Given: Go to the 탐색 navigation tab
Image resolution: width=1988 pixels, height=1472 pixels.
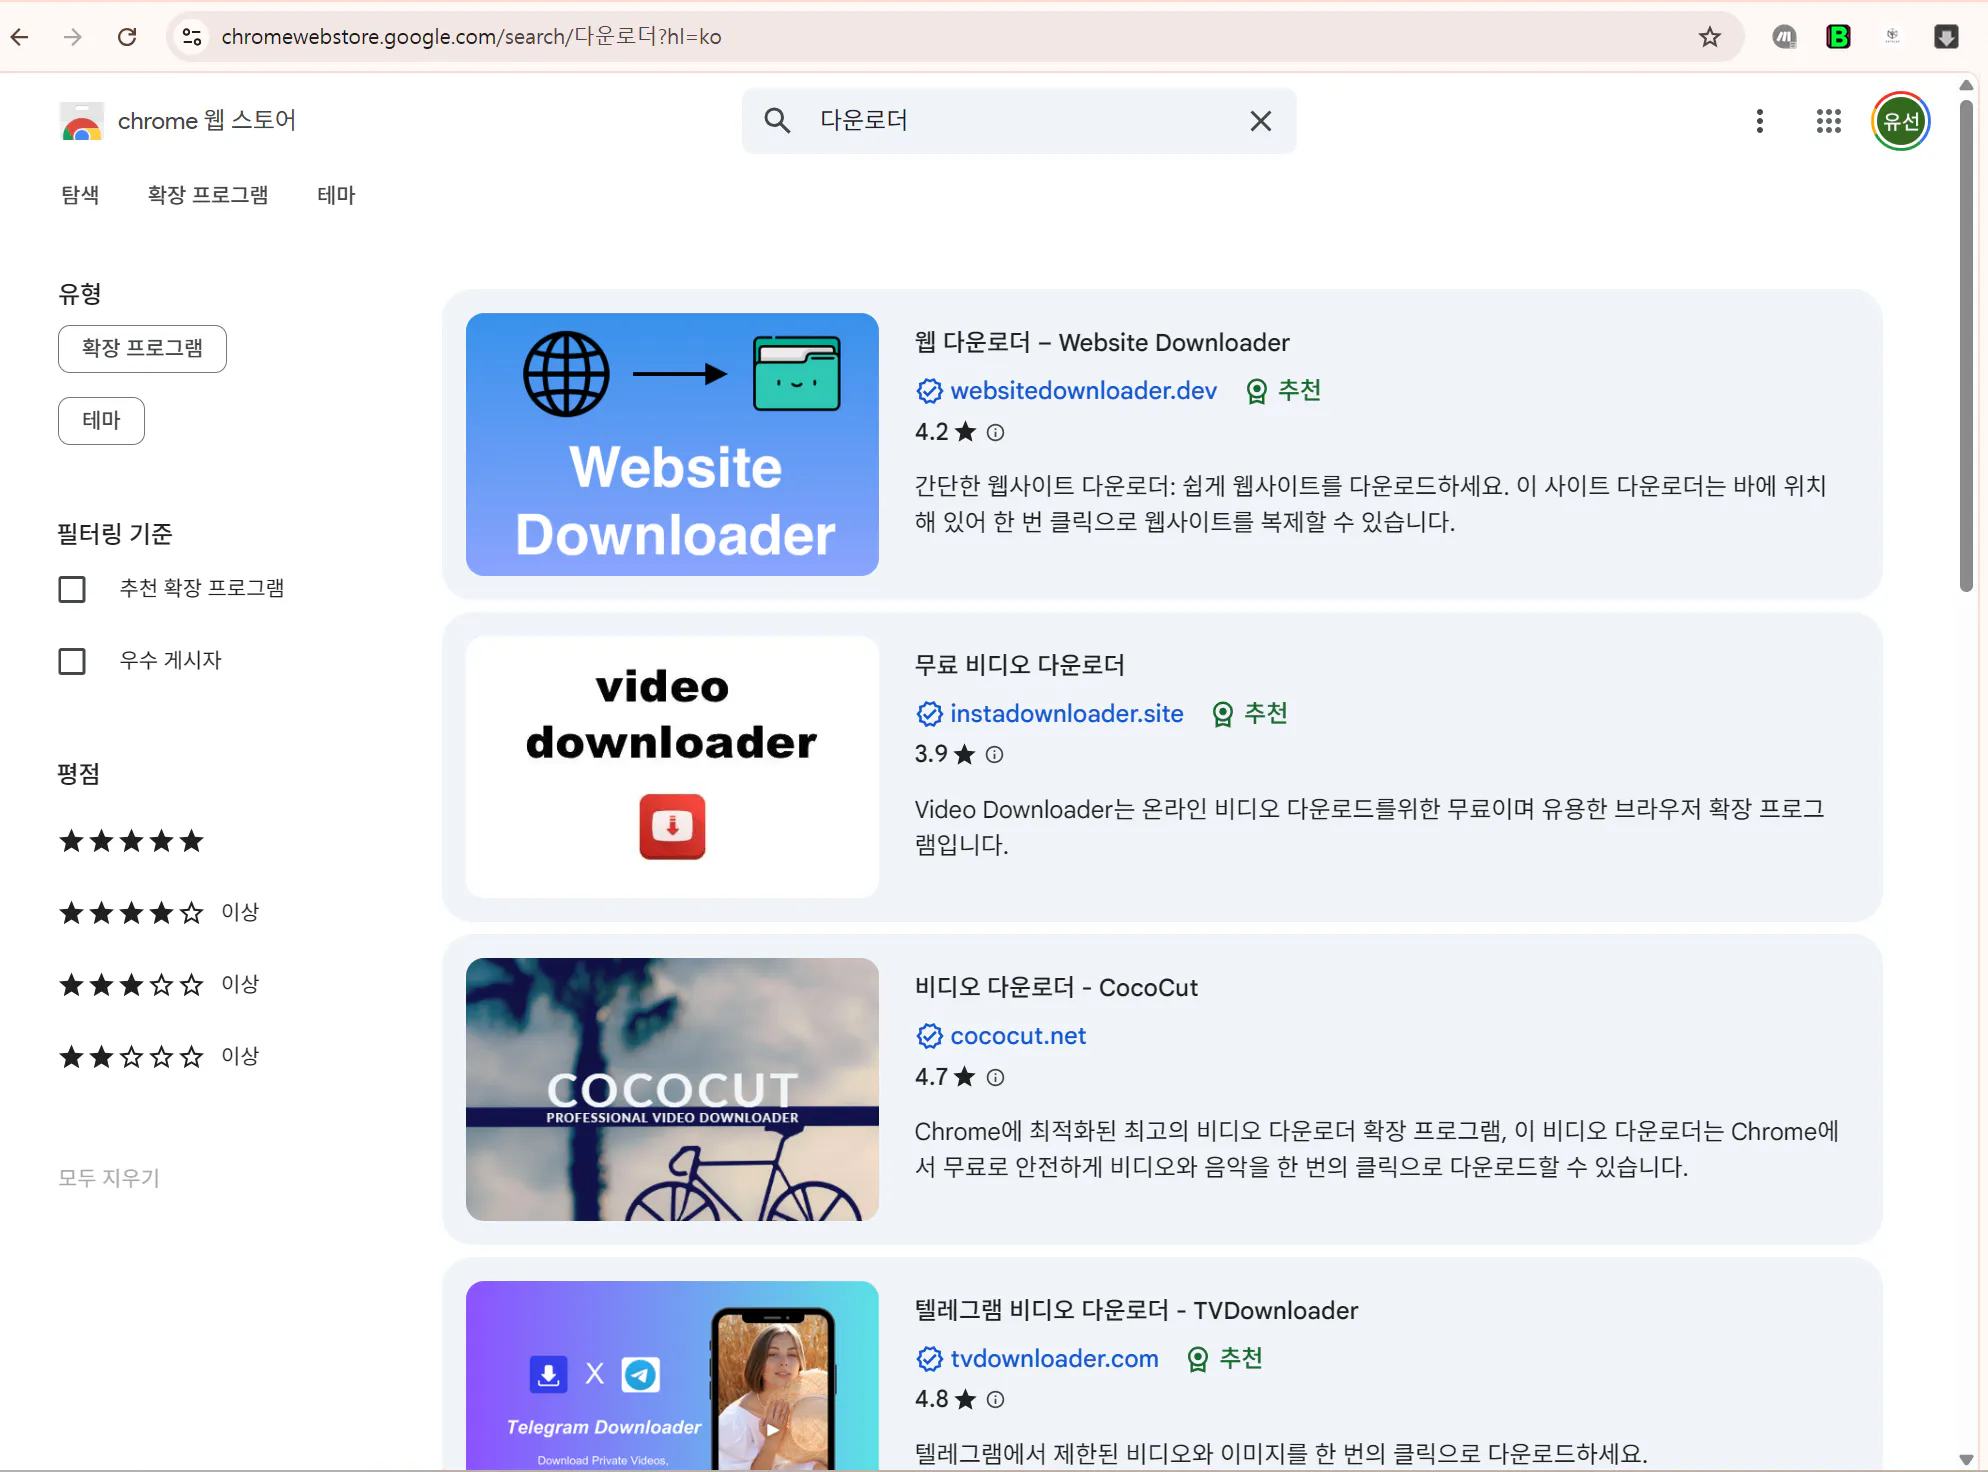Looking at the screenshot, I should click(80, 195).
